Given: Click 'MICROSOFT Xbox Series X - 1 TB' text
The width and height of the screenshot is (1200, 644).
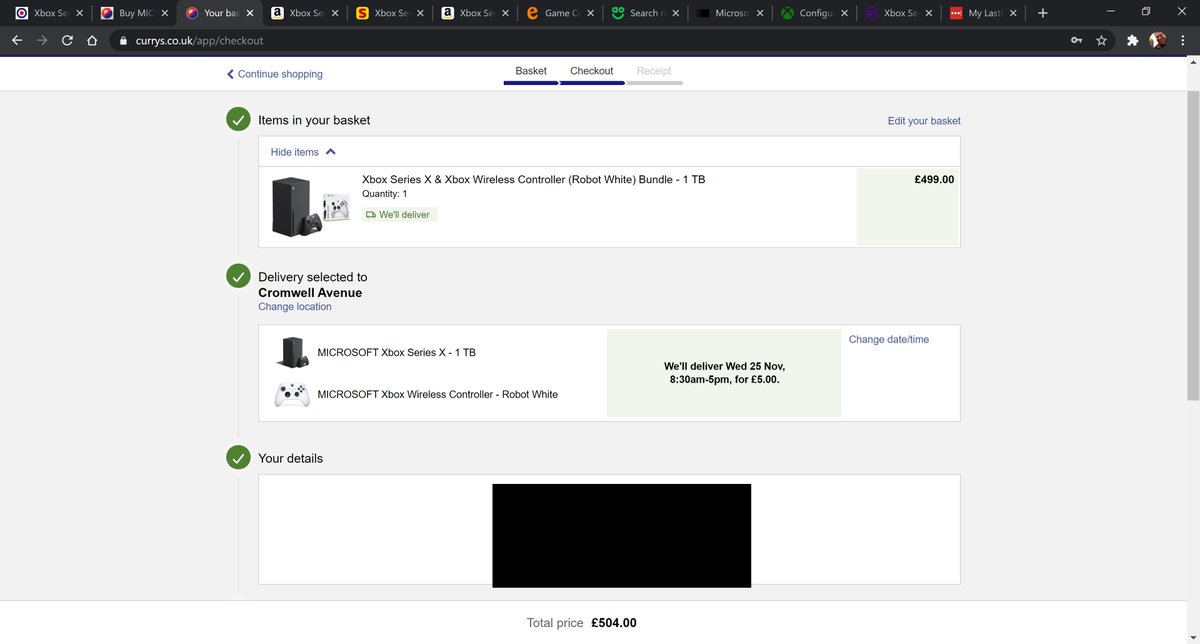Looking at the screenshot, I should point(396,353).
